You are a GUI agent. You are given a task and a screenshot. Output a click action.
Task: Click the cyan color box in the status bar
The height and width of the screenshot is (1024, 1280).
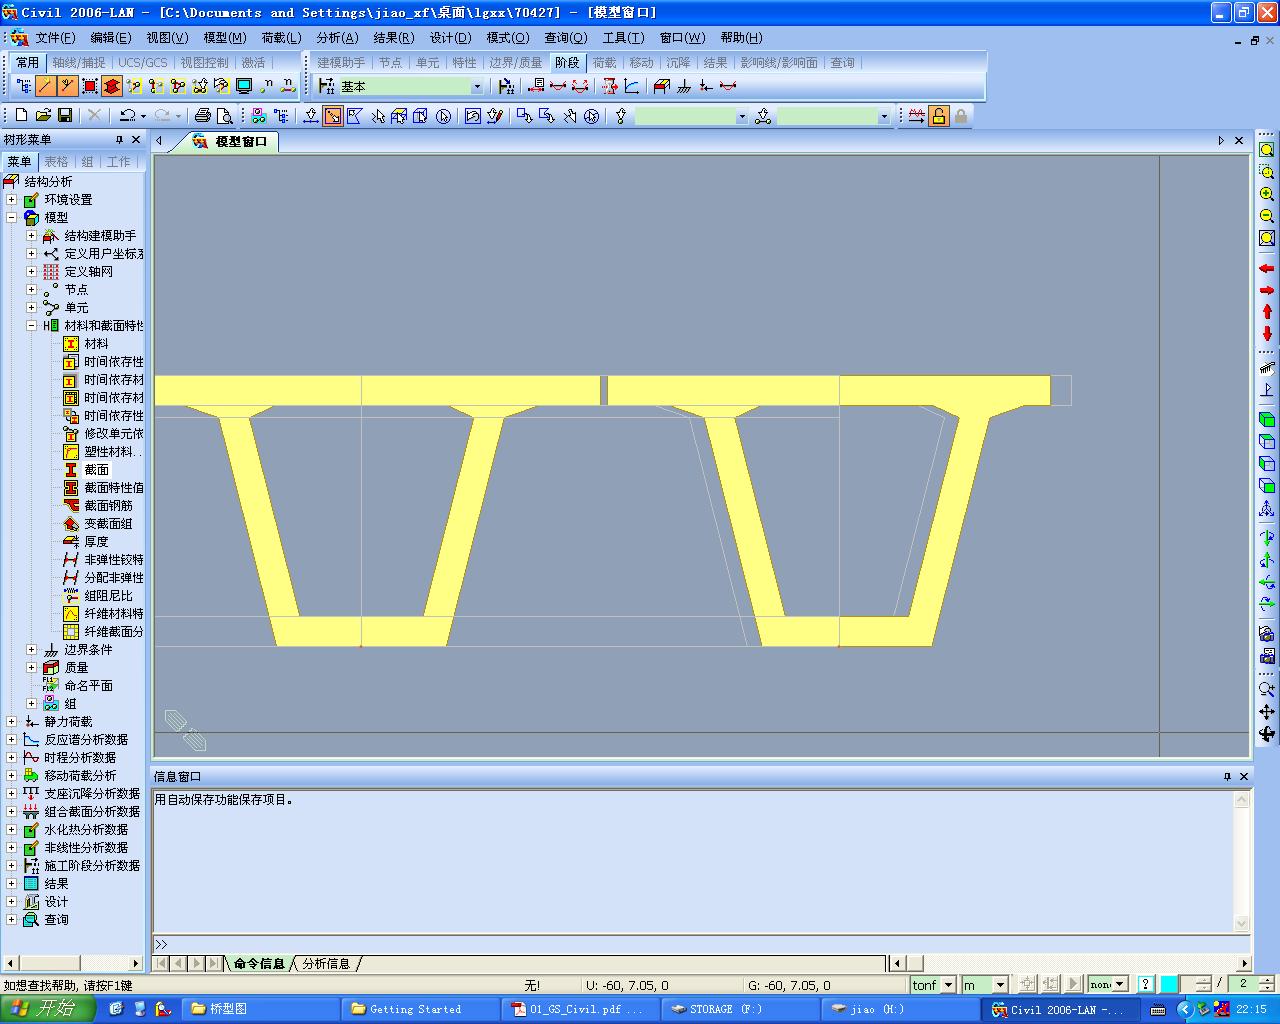[1169, 985]
